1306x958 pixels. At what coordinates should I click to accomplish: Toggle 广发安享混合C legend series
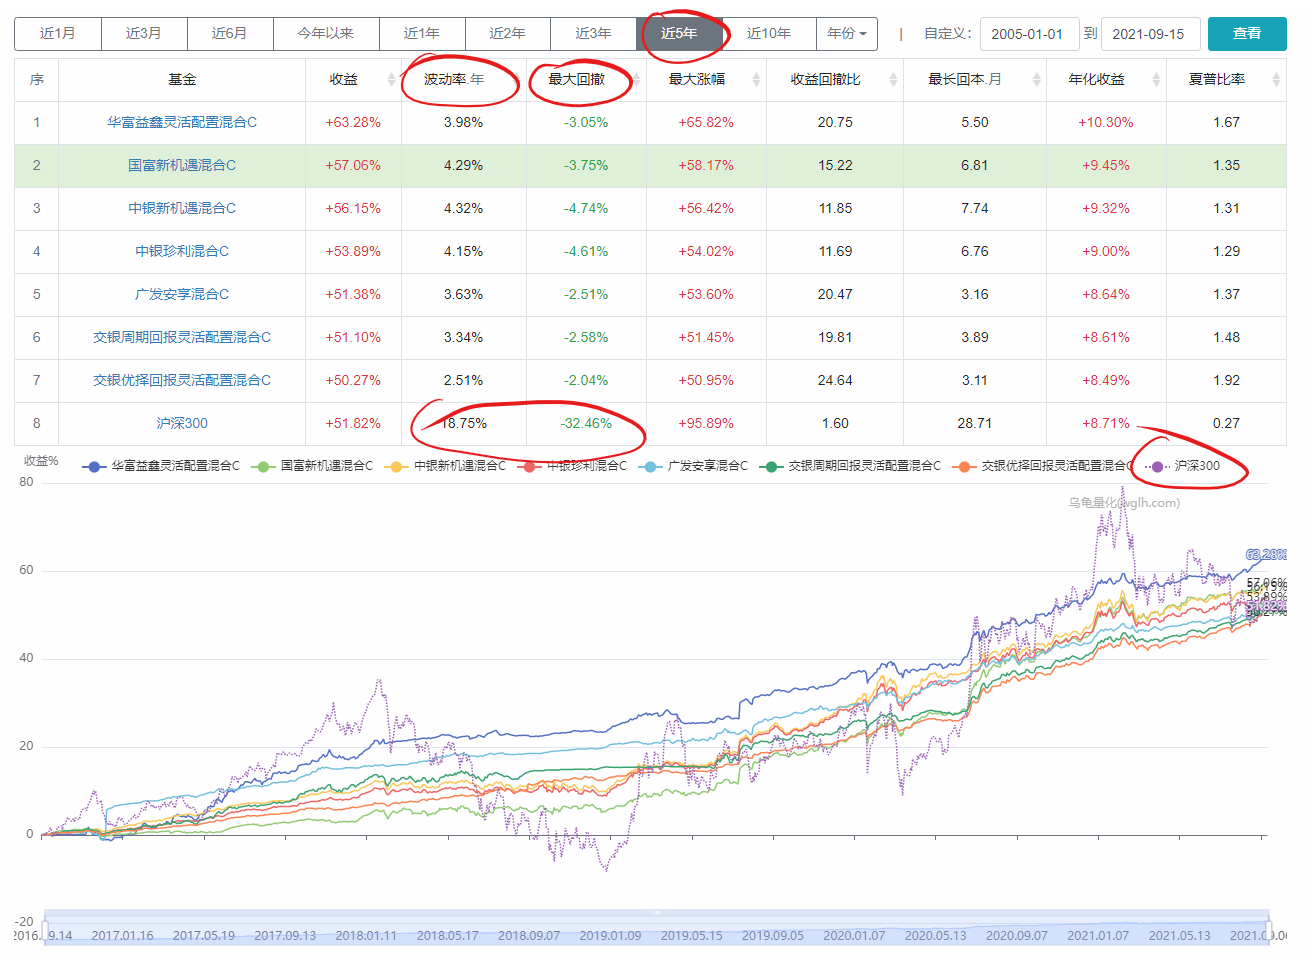click(693, 466)
